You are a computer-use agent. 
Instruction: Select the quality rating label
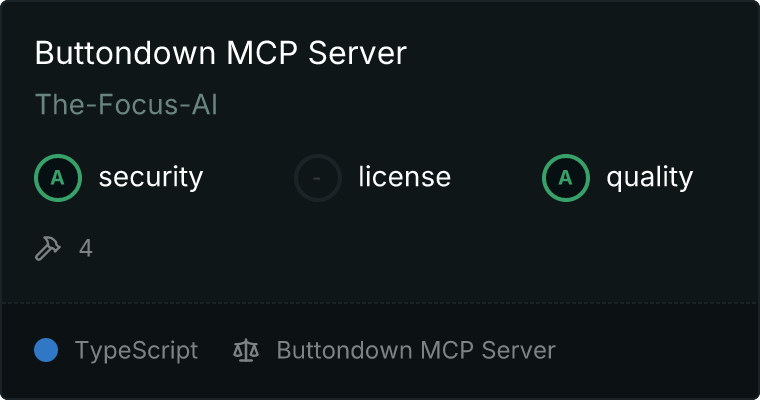[x=650, y=177]
